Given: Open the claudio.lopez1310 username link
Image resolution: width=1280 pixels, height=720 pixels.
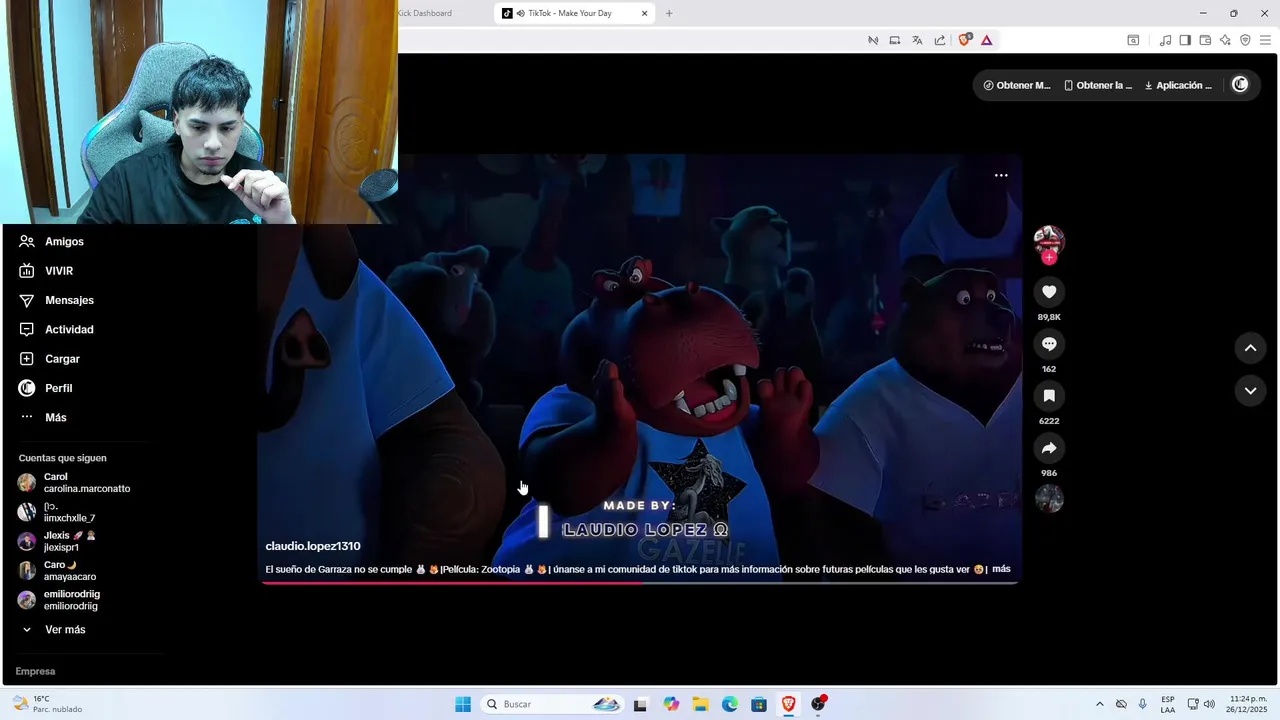Looking at the screenshot, I should click(x=313, y=546).
